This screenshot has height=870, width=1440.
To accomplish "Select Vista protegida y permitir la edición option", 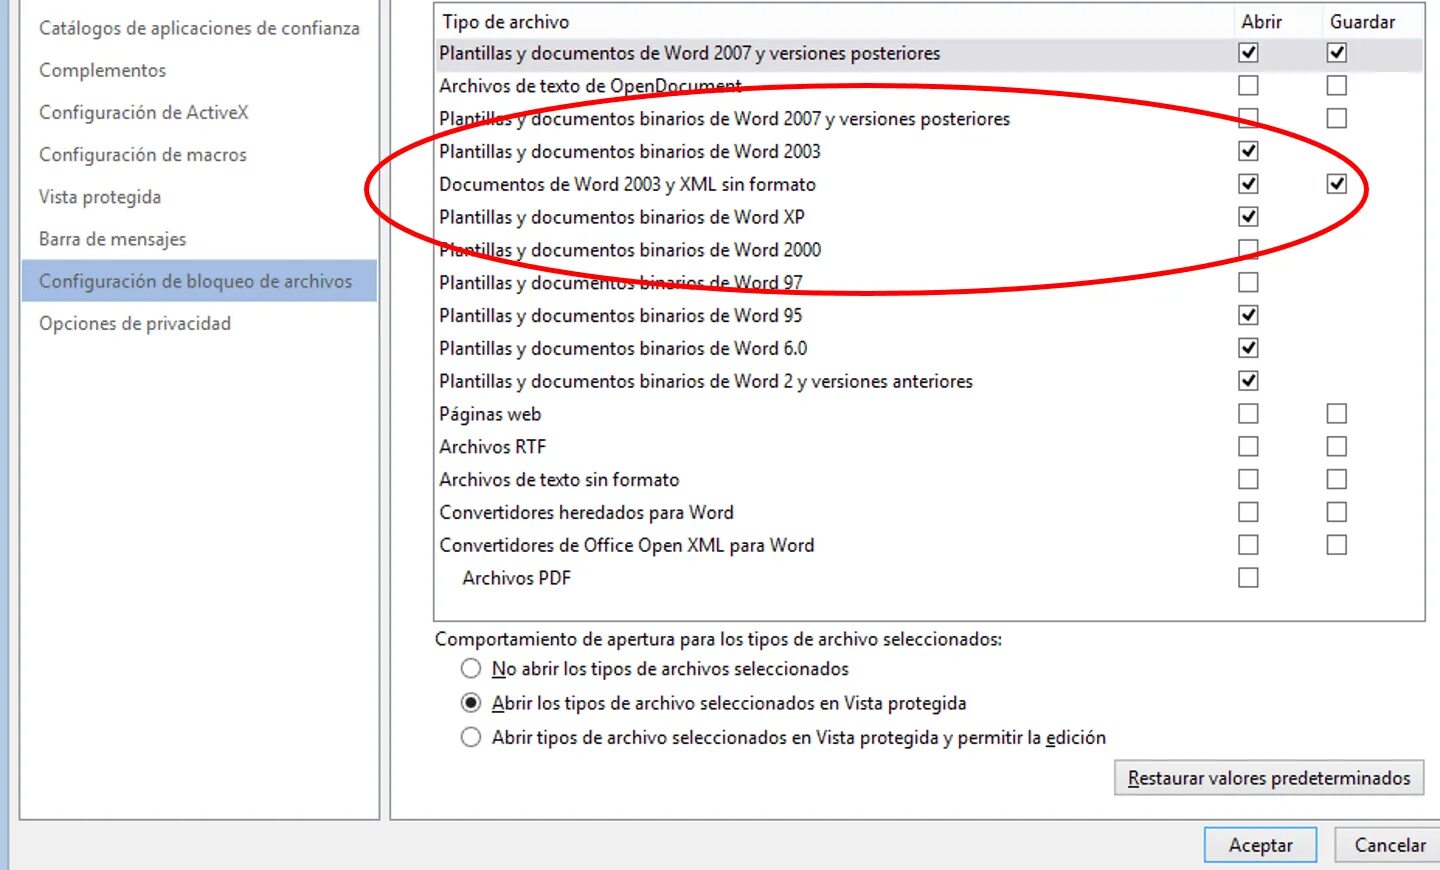I will pyautogui.click(x=471, y=738).
